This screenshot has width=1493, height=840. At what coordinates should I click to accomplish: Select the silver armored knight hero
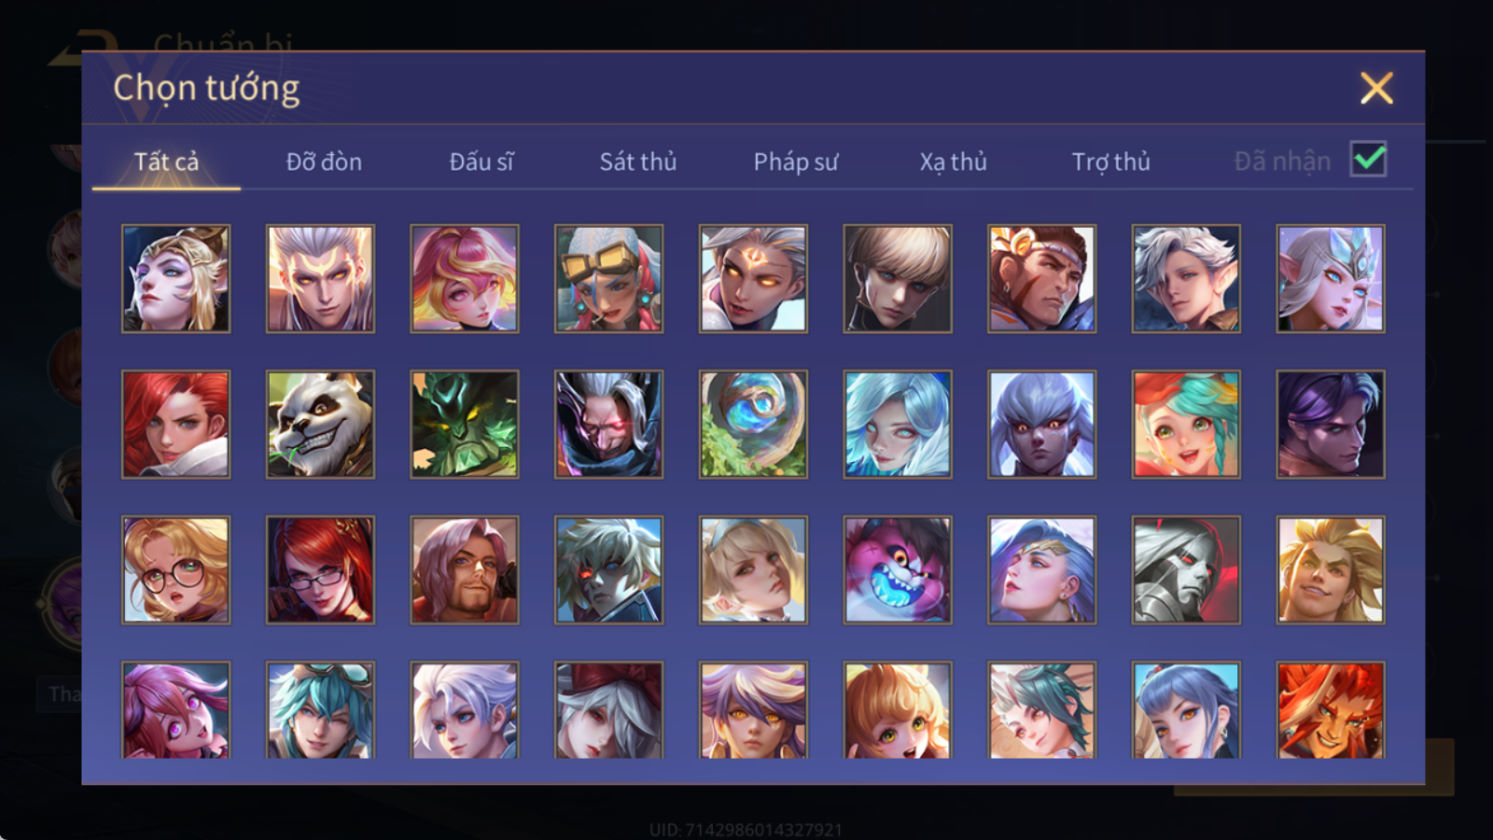pyautogui.click(x=1186, y=570)
